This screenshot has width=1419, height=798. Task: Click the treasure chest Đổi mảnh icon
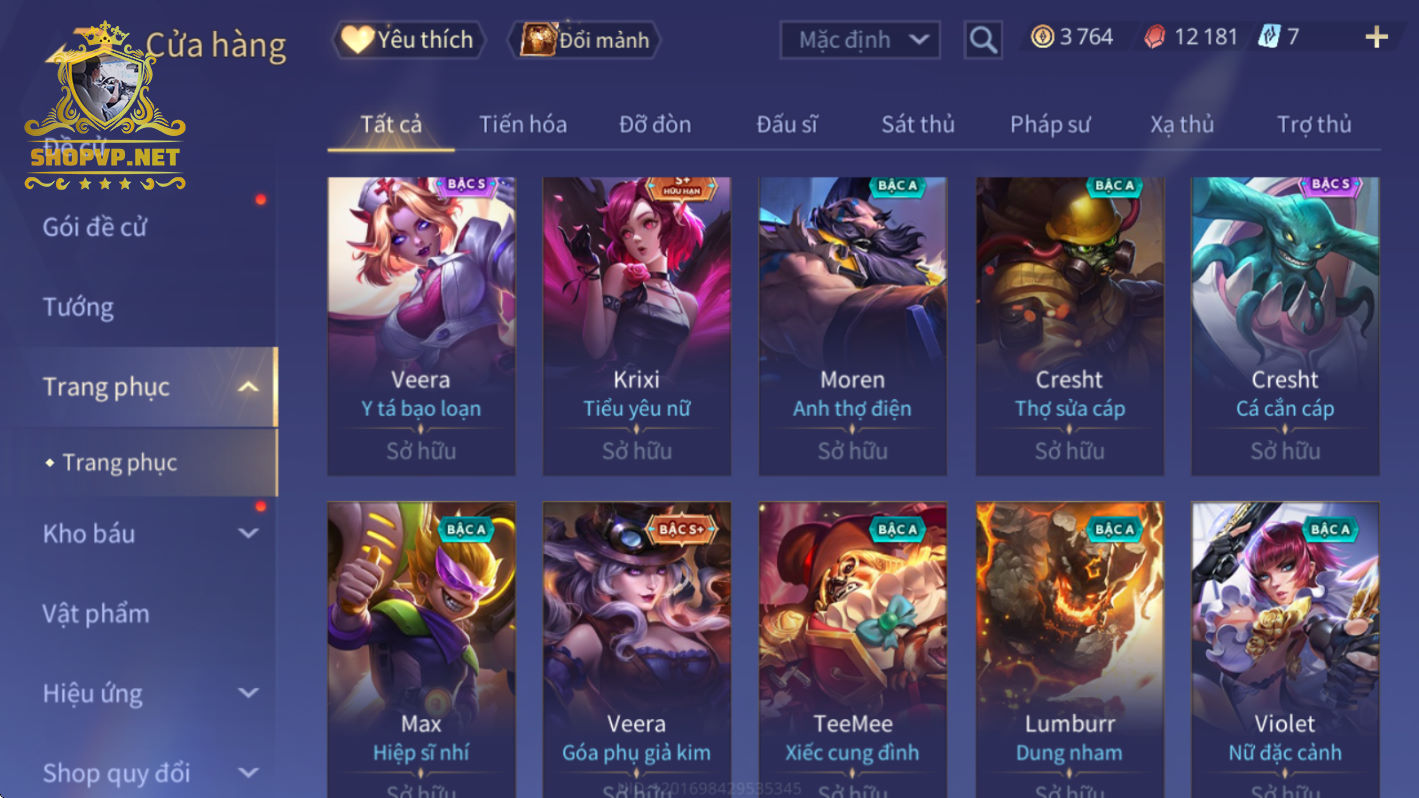tap(538, 40)
